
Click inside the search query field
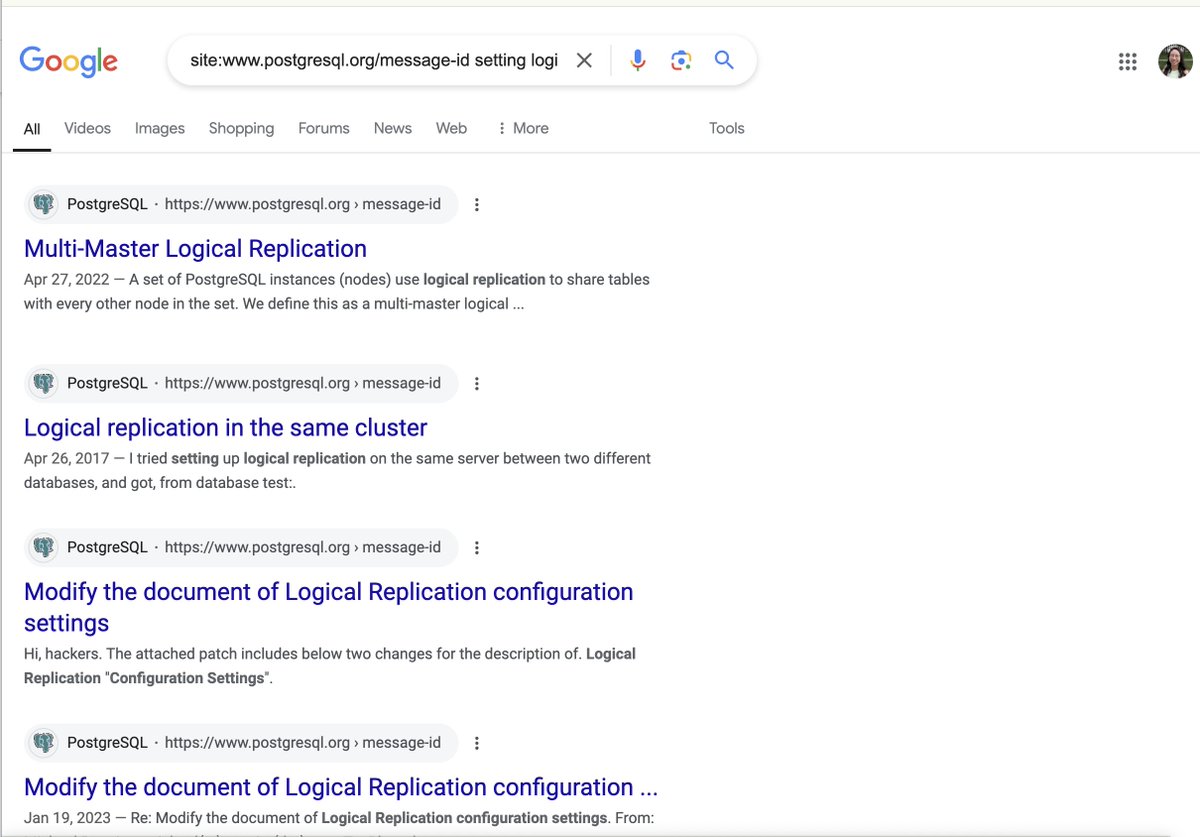coord(374,61)
